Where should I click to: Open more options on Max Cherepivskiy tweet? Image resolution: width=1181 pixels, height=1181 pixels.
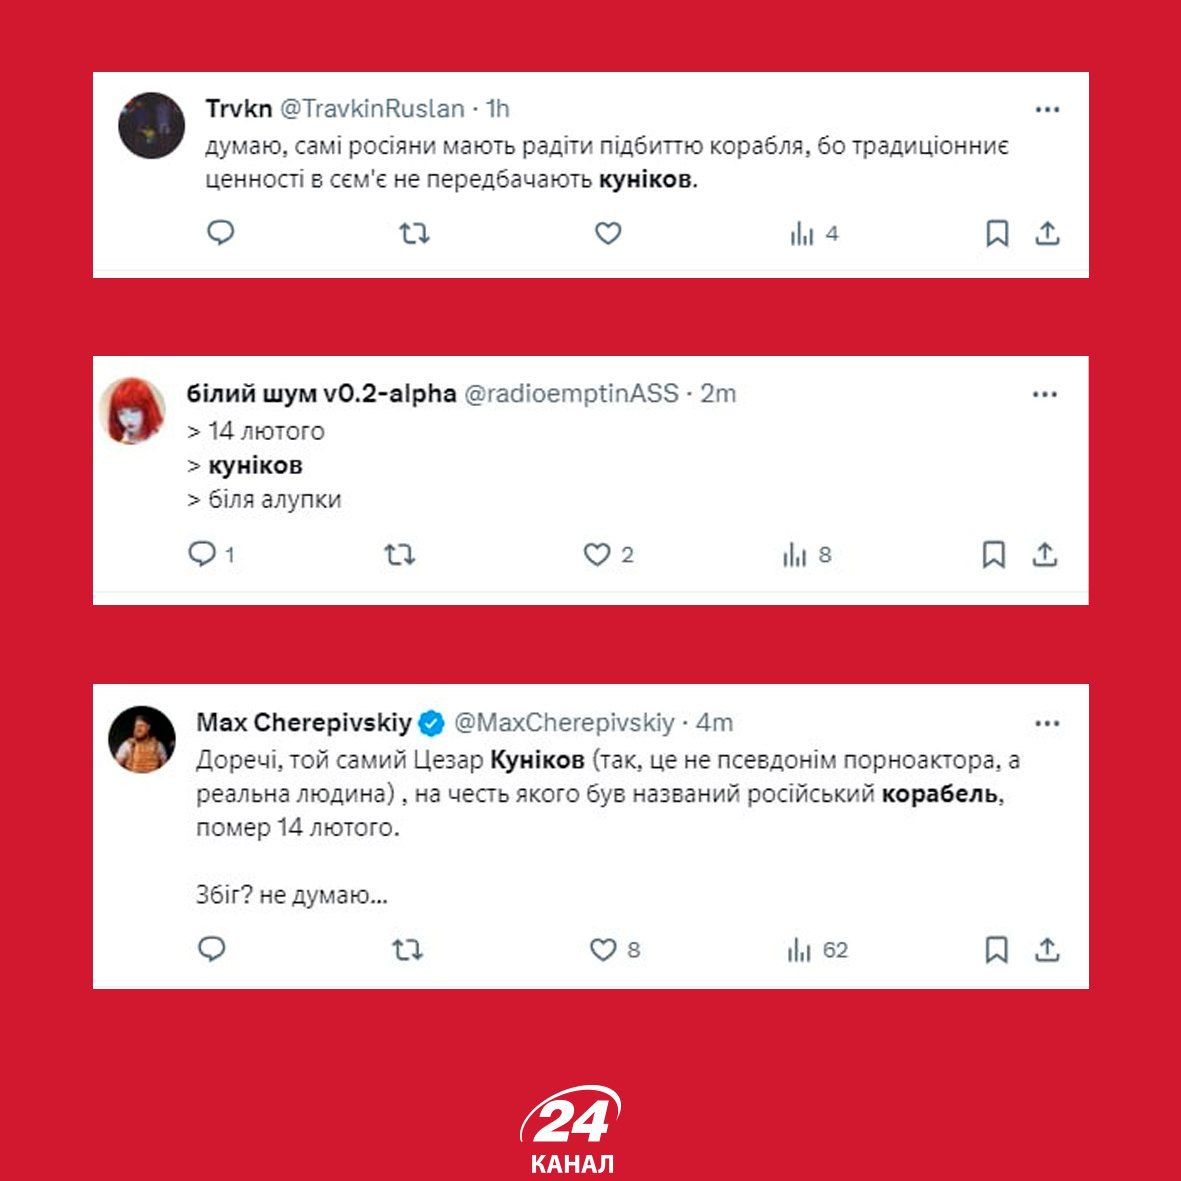(x=1047, y=724)
